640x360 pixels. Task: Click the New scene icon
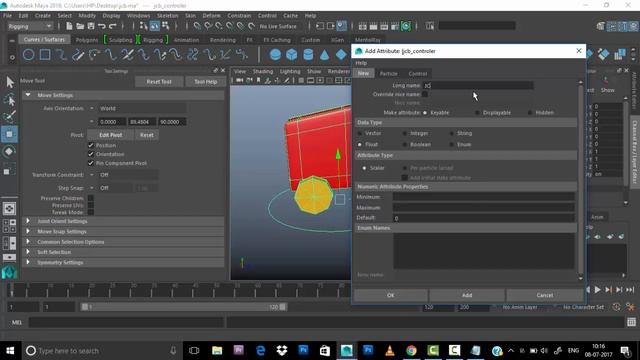pos(69,26)
